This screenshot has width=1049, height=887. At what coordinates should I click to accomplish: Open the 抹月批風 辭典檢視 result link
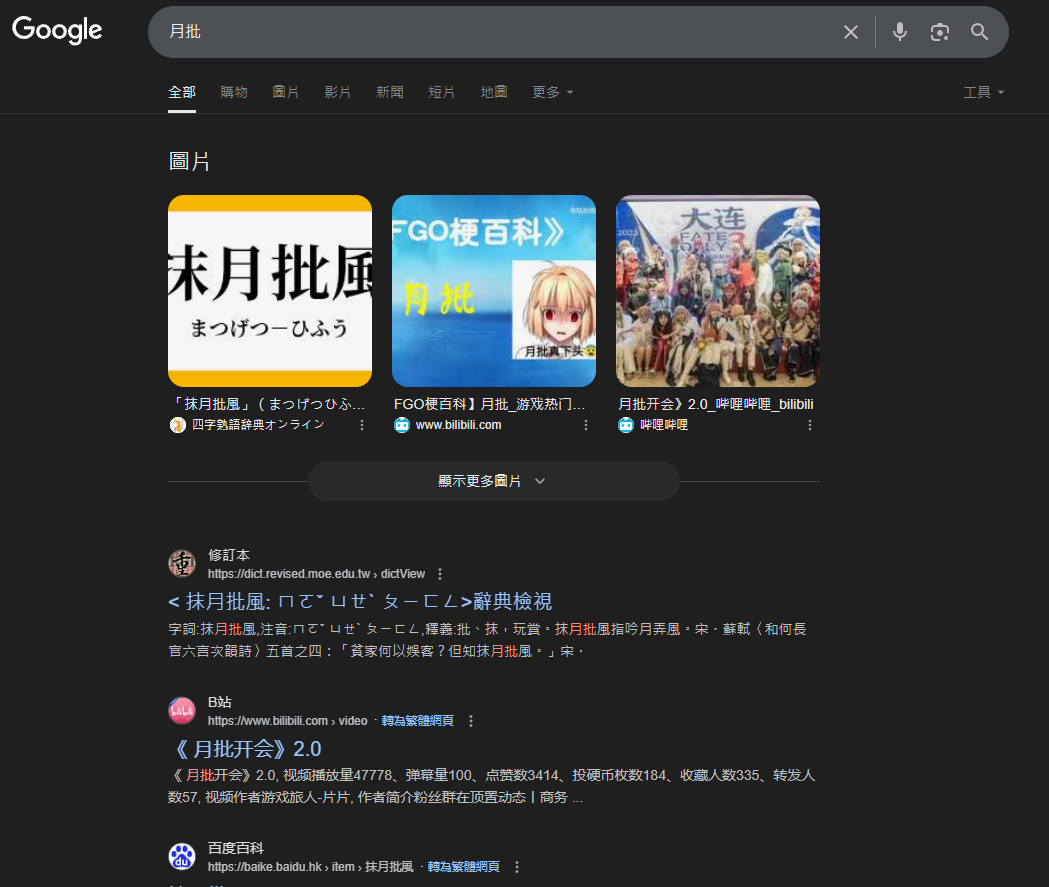pos(360,601)
